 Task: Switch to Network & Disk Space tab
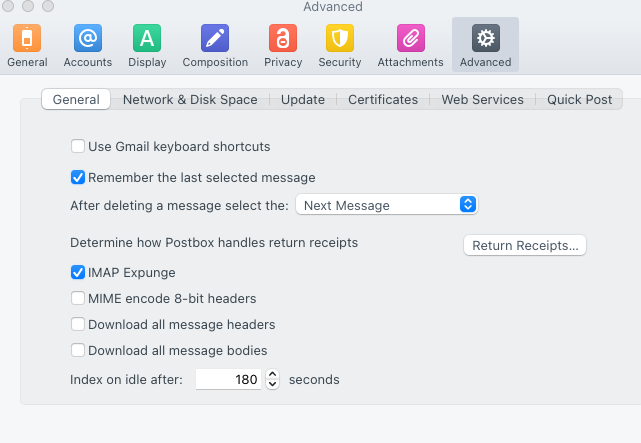tap(190, 99)
